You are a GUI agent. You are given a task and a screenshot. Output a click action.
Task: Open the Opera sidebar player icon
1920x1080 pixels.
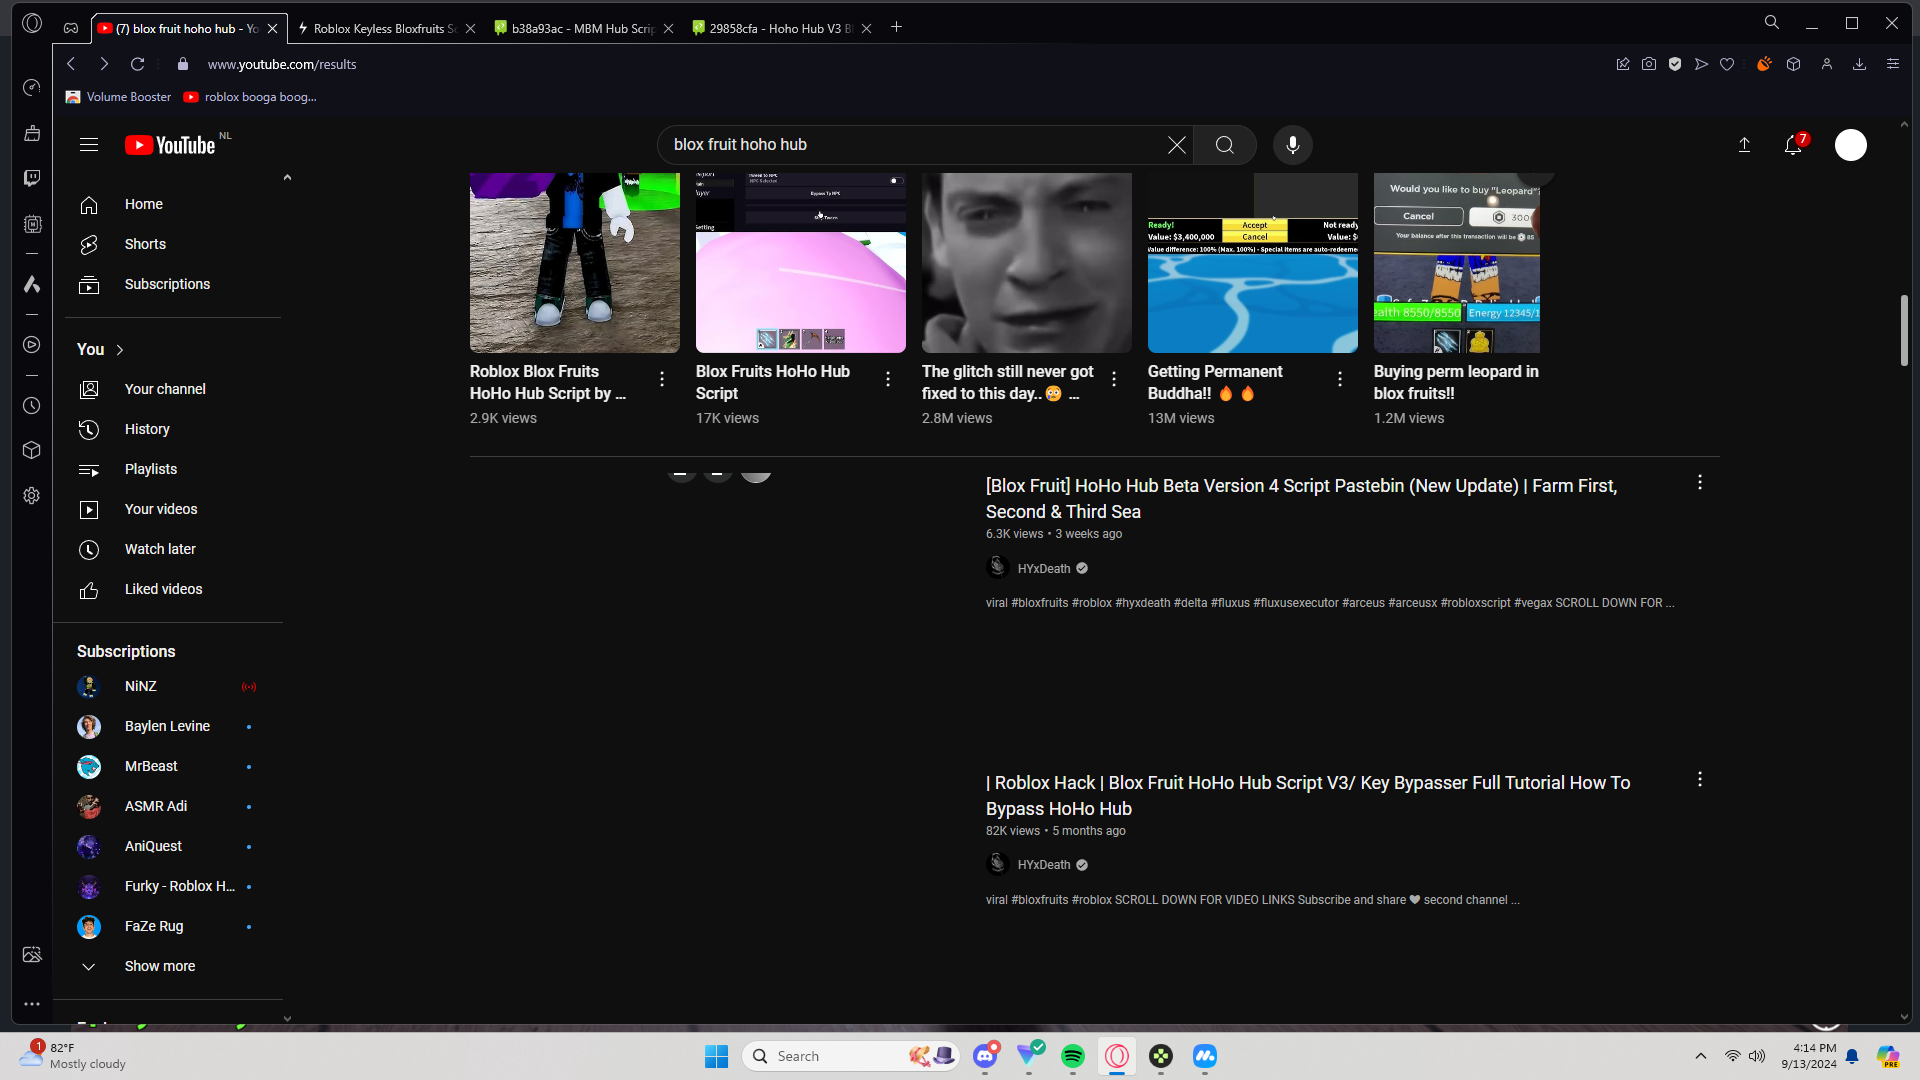pyautogui.click(x=32, y=344)
